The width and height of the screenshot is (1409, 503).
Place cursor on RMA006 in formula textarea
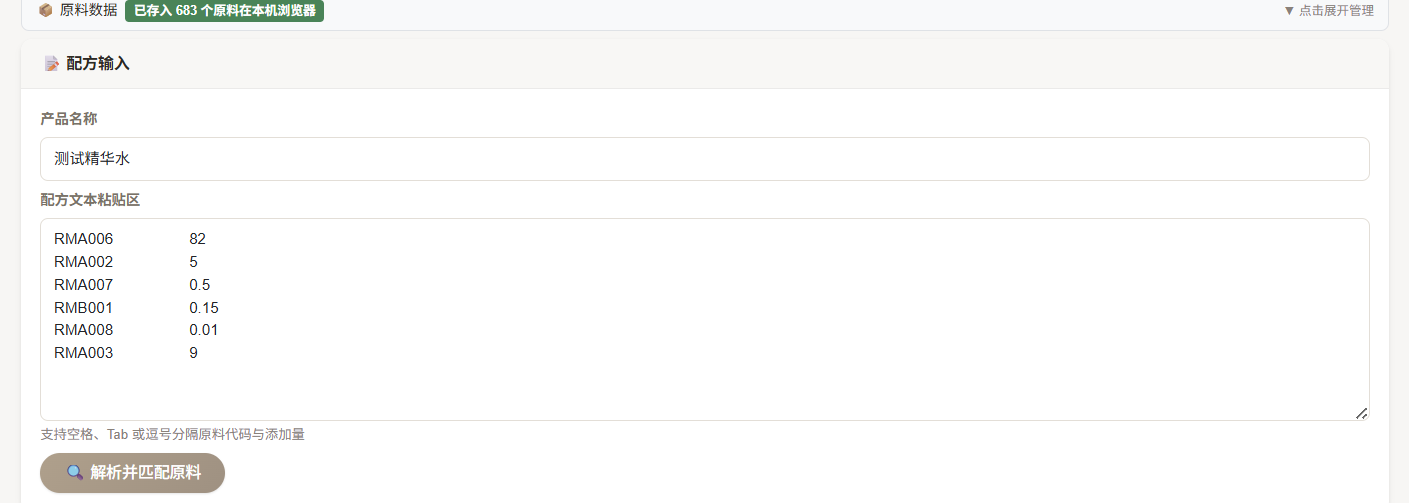(84, 239)
